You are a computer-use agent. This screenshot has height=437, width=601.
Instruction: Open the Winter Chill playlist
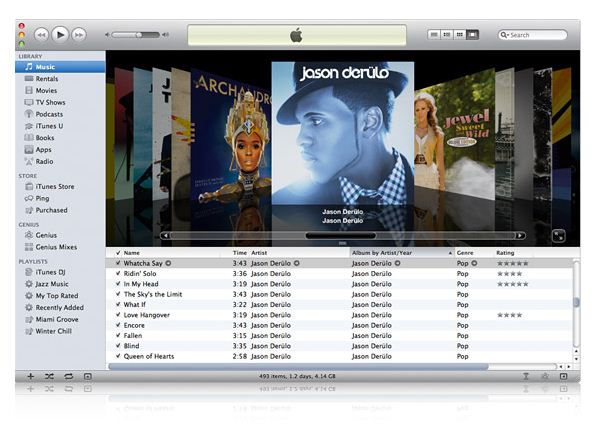click(x=60, y=331)
